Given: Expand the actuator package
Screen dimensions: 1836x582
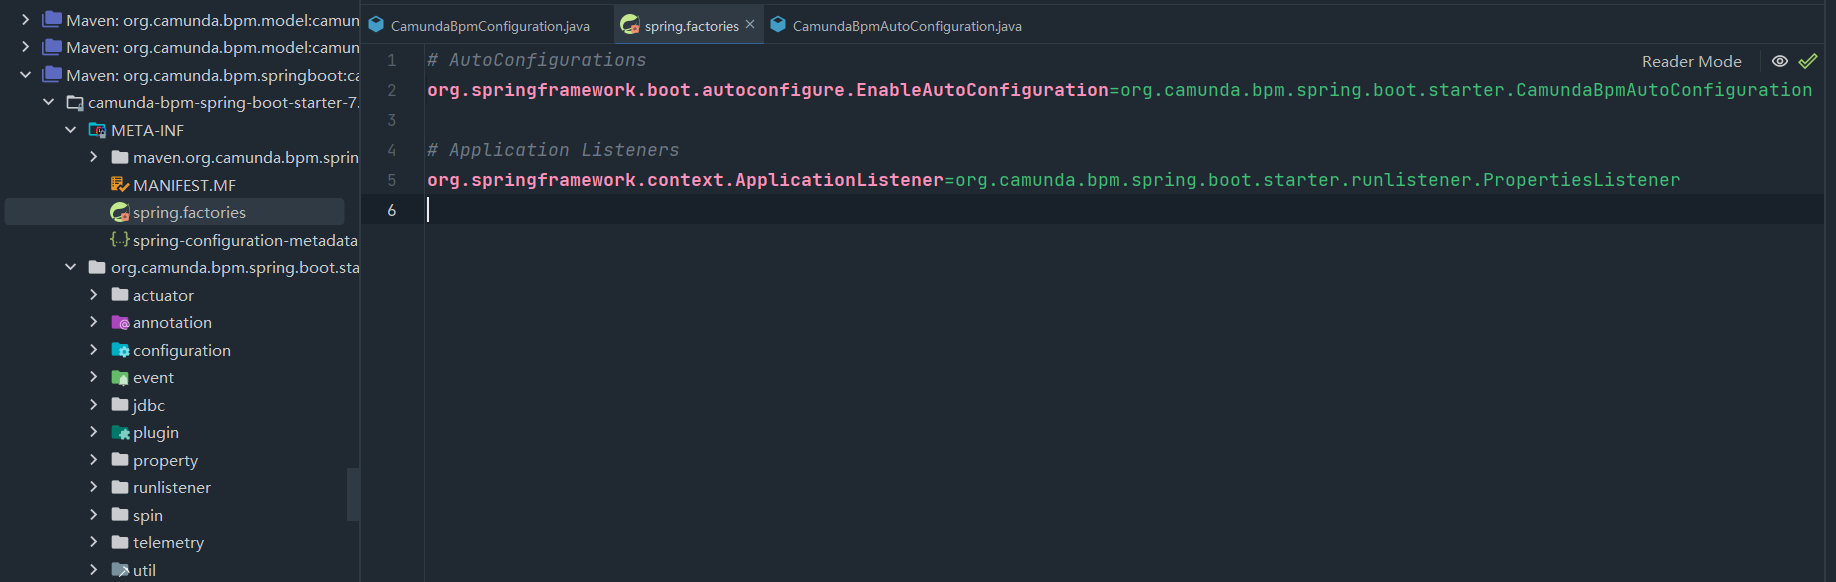Looking at the screenshot, I should click(x=93, y=295).
